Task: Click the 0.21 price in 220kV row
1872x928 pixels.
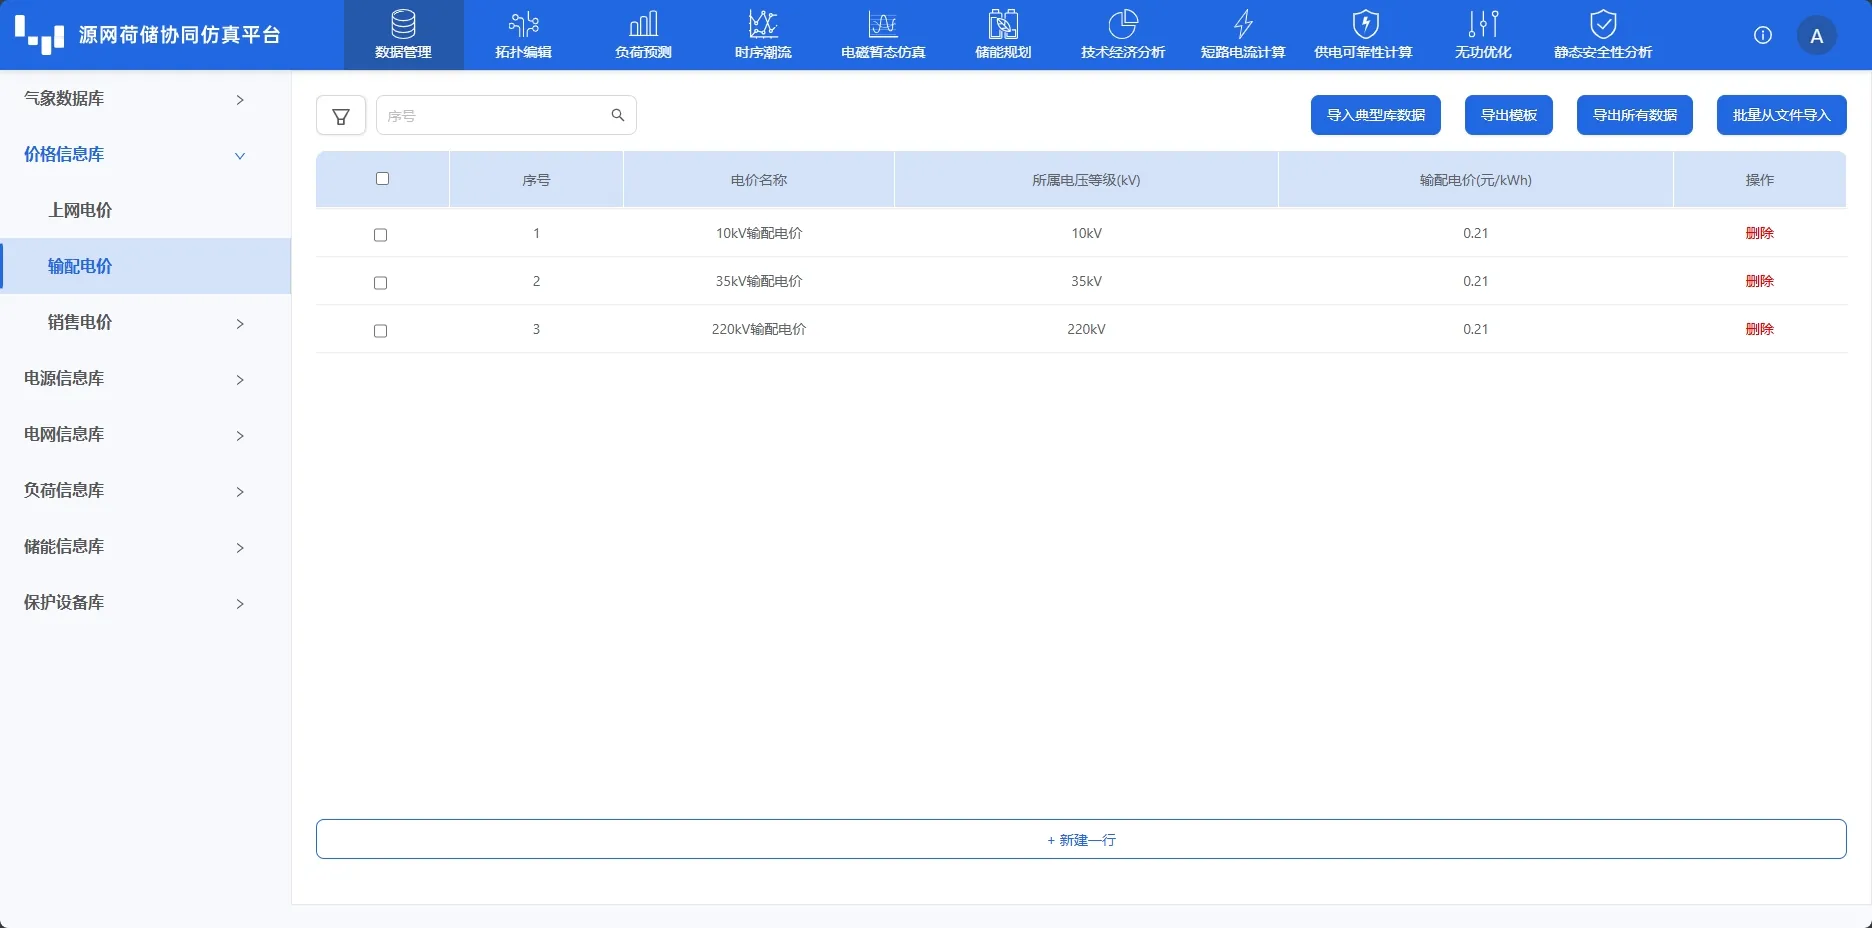Action: [x=1475, y=329]
